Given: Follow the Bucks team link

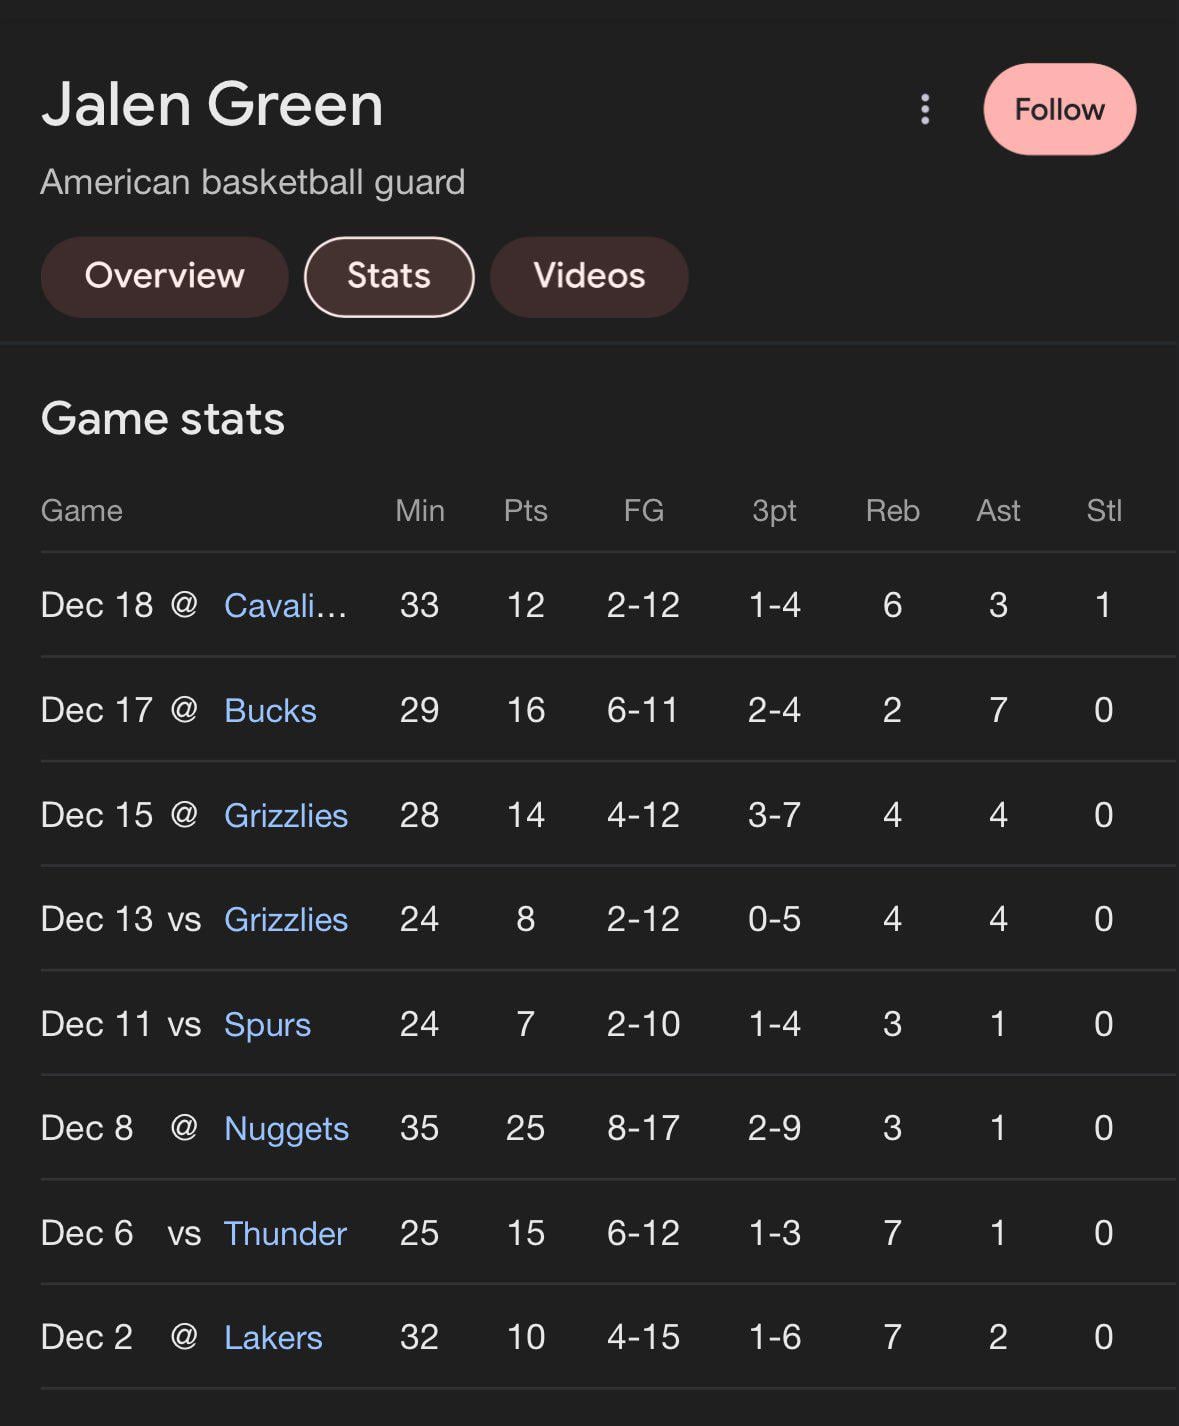Looking at the screenshot, I should 270,710.
